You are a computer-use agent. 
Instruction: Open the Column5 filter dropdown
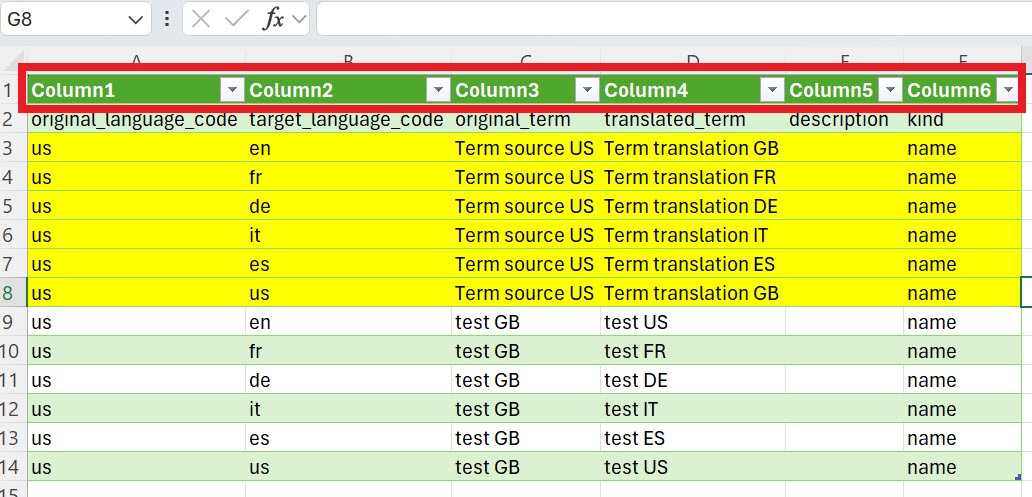890,91
